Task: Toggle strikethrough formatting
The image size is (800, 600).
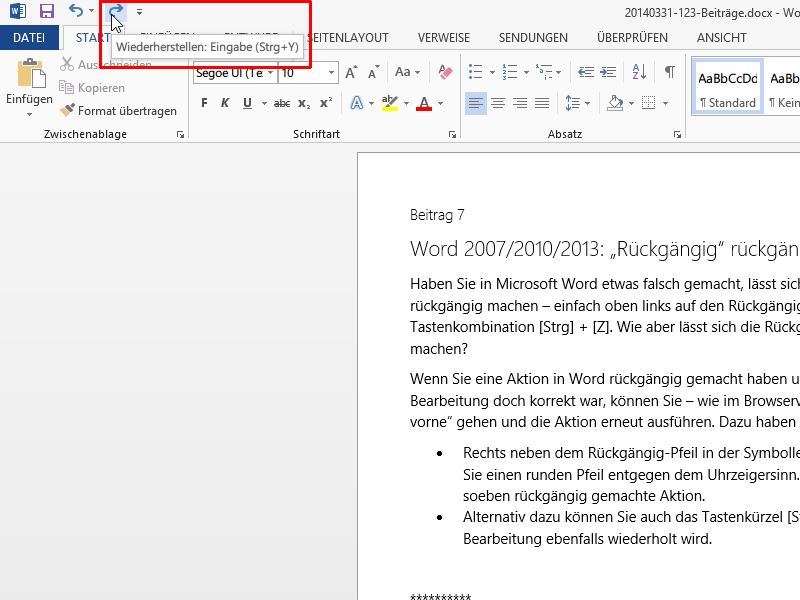Action: [282, 104]
